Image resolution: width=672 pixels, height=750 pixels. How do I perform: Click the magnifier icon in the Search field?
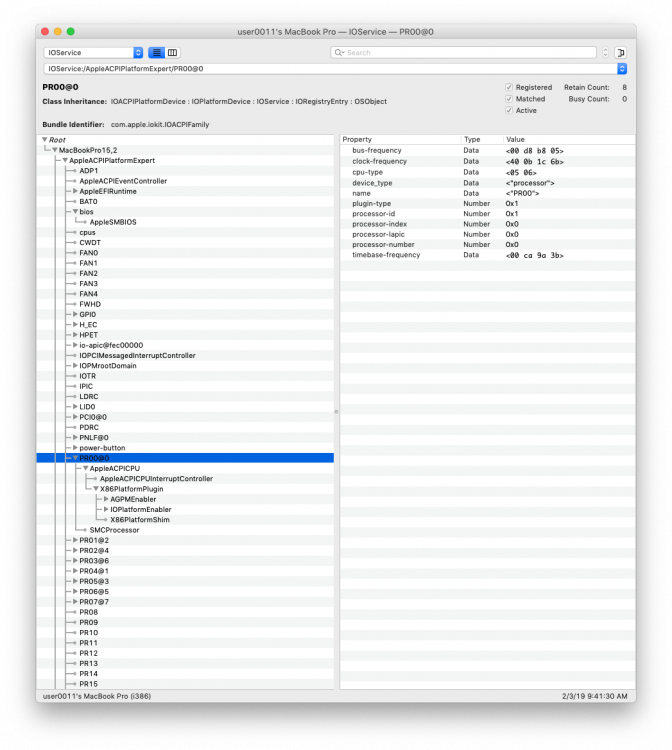339,53
